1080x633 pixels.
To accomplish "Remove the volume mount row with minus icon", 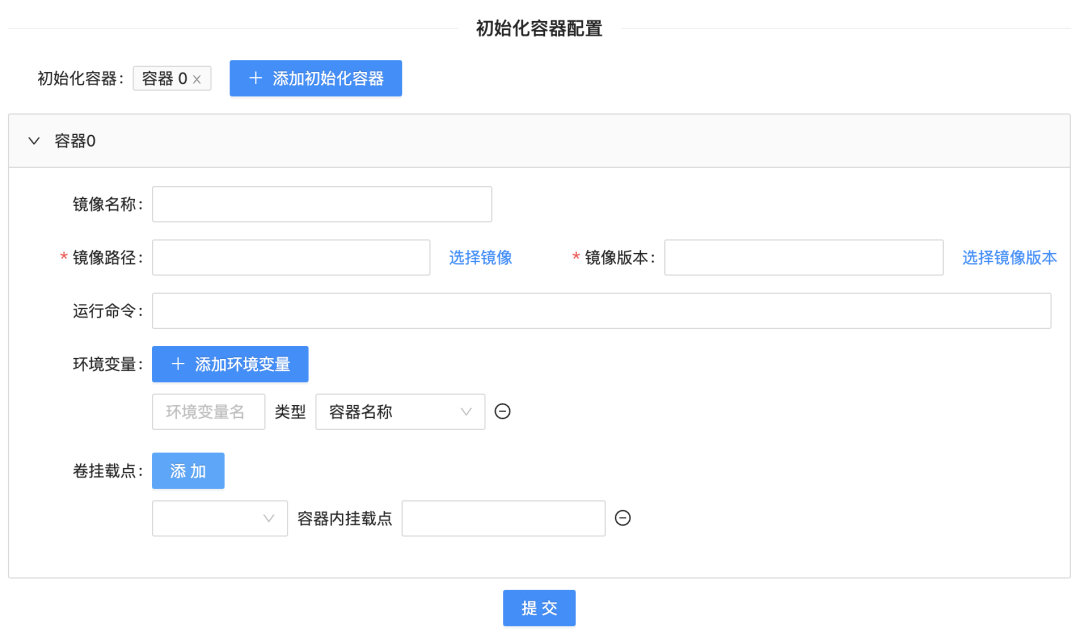I will point(623,518).
